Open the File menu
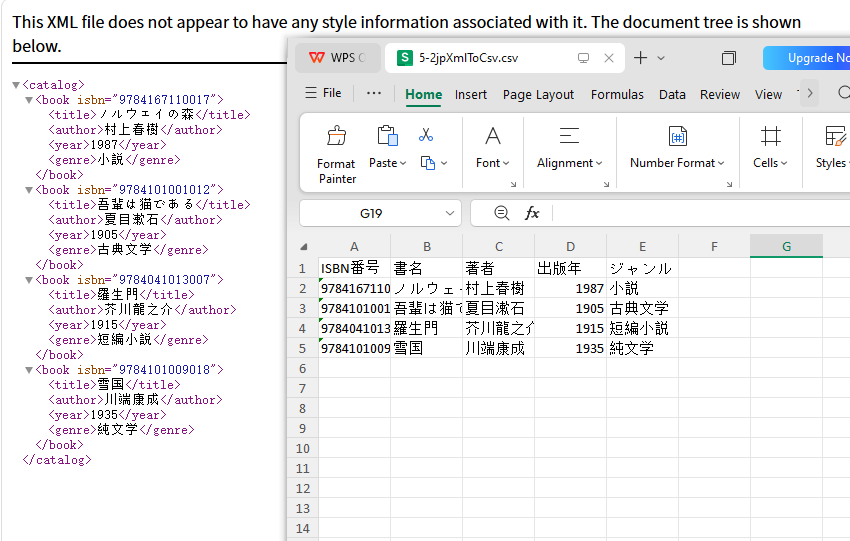Screen dimensions: 850x541 tap(324, 93)
